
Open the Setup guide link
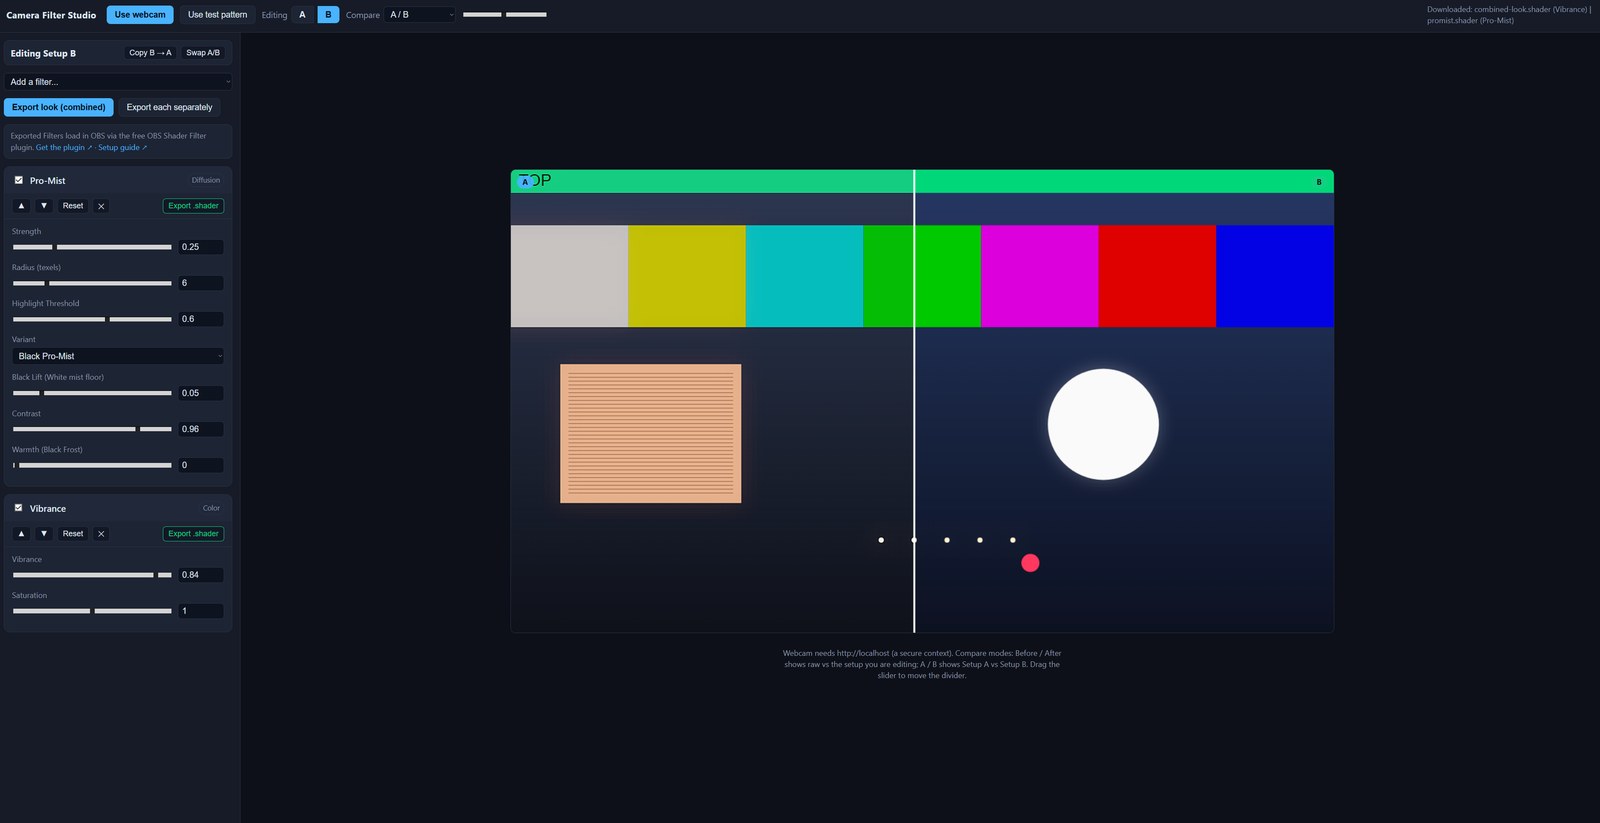tap(122, 148)
